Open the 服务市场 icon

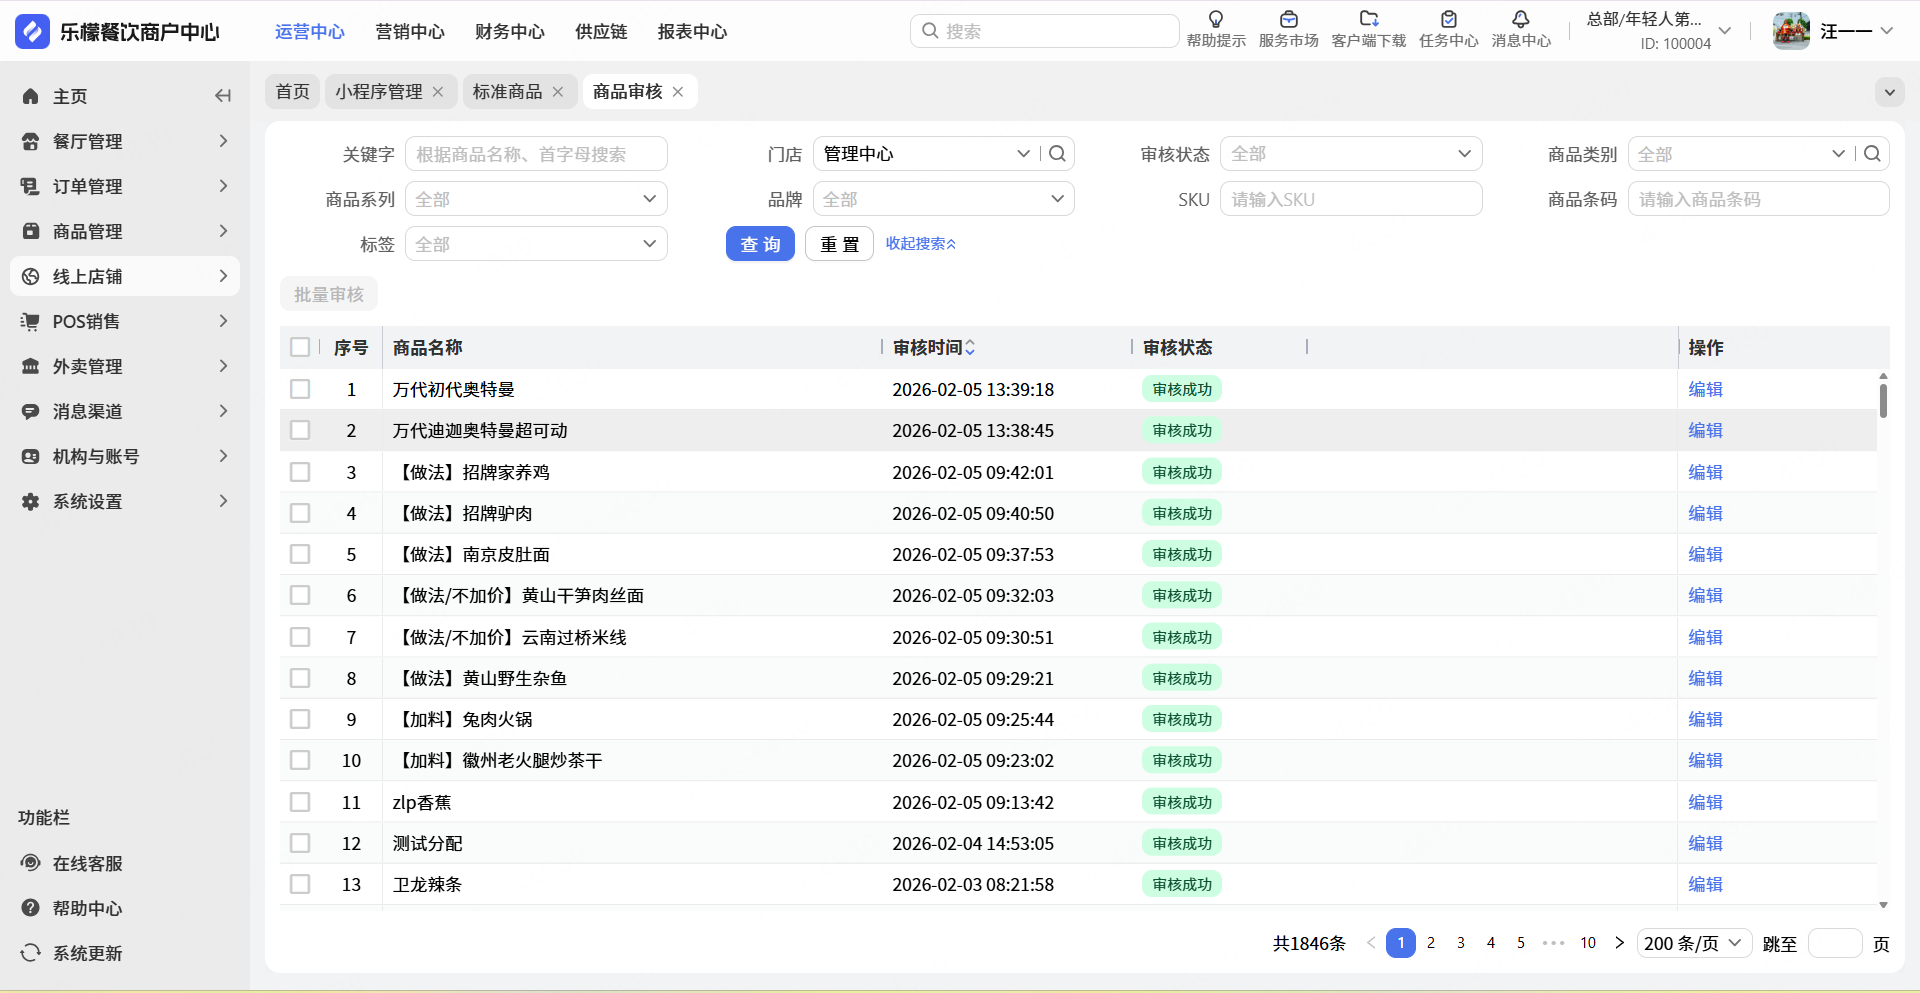[1288, 20]
